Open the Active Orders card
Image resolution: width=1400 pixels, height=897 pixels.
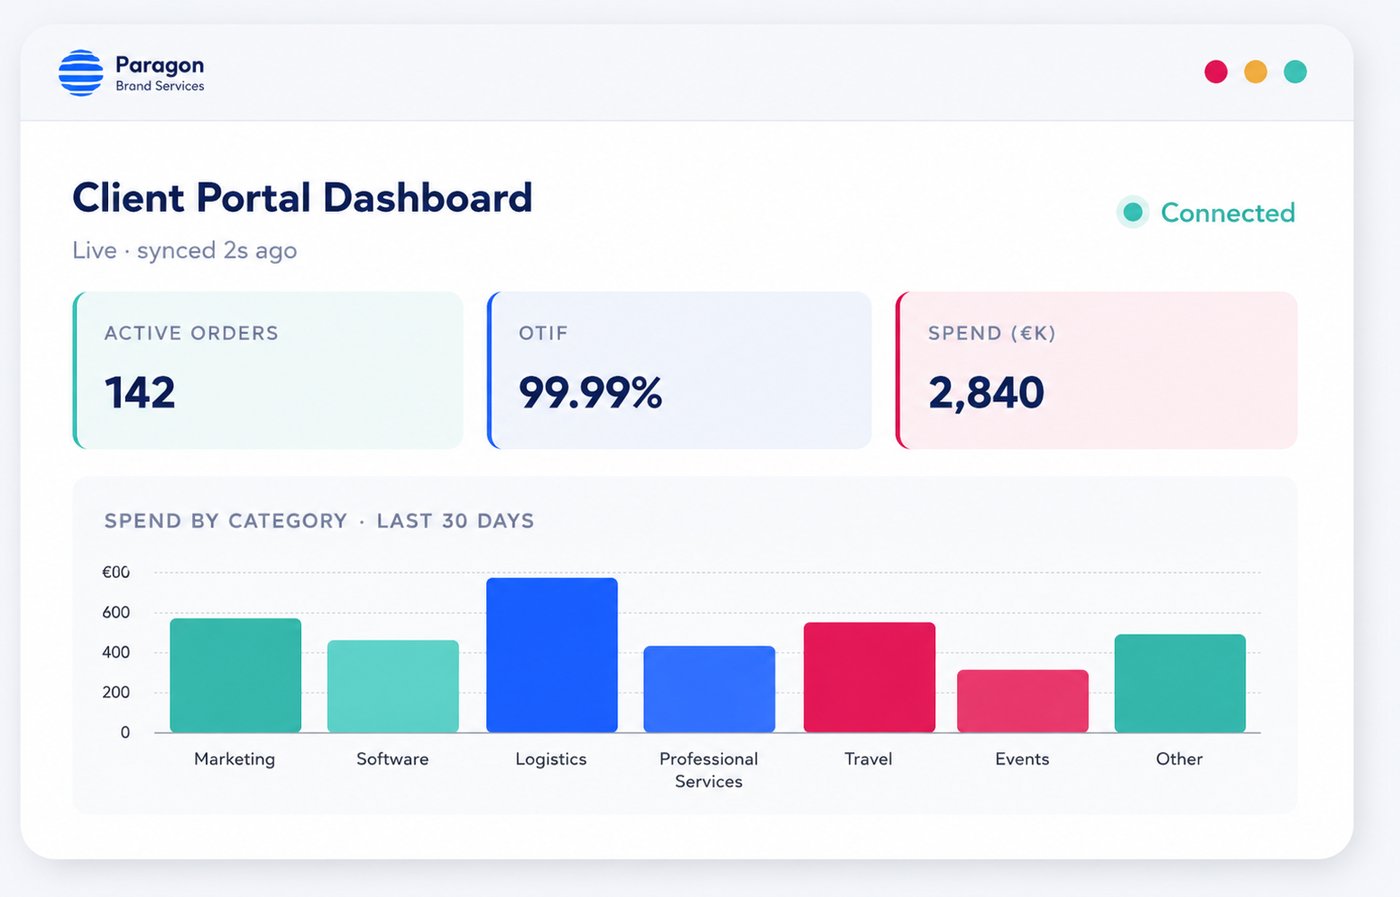[x=268, y=370]
